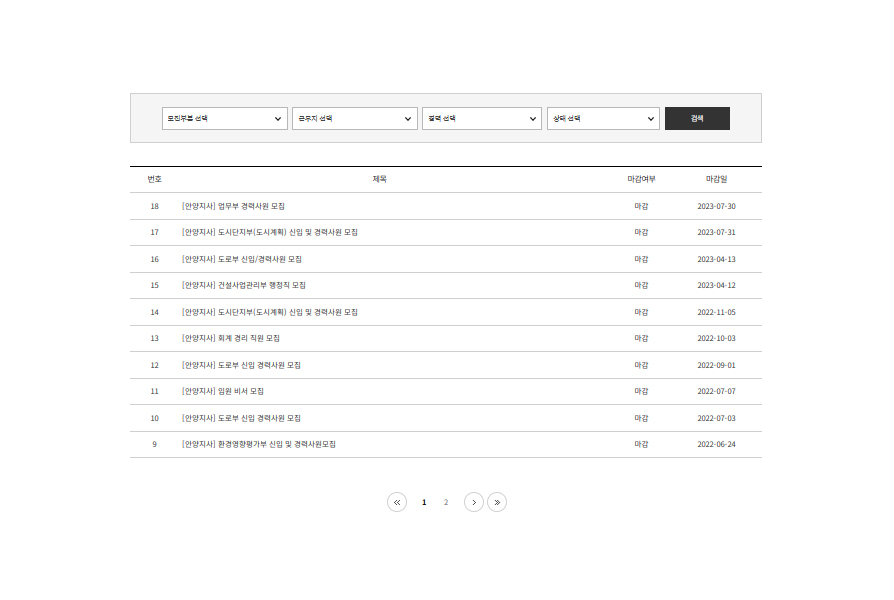
Task: Click the row number 15 cell
Action: (155, 285)
